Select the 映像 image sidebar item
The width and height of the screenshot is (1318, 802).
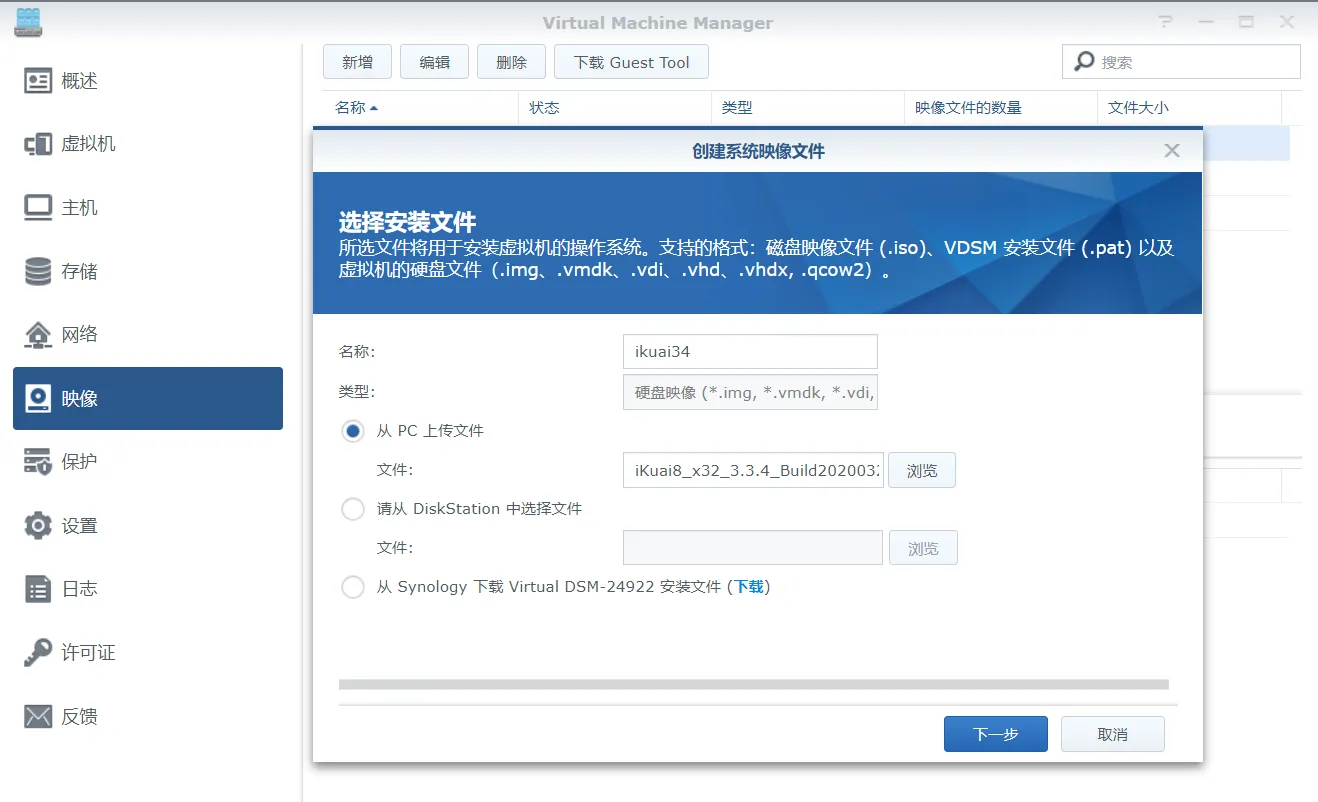click(x=148, y=398)
